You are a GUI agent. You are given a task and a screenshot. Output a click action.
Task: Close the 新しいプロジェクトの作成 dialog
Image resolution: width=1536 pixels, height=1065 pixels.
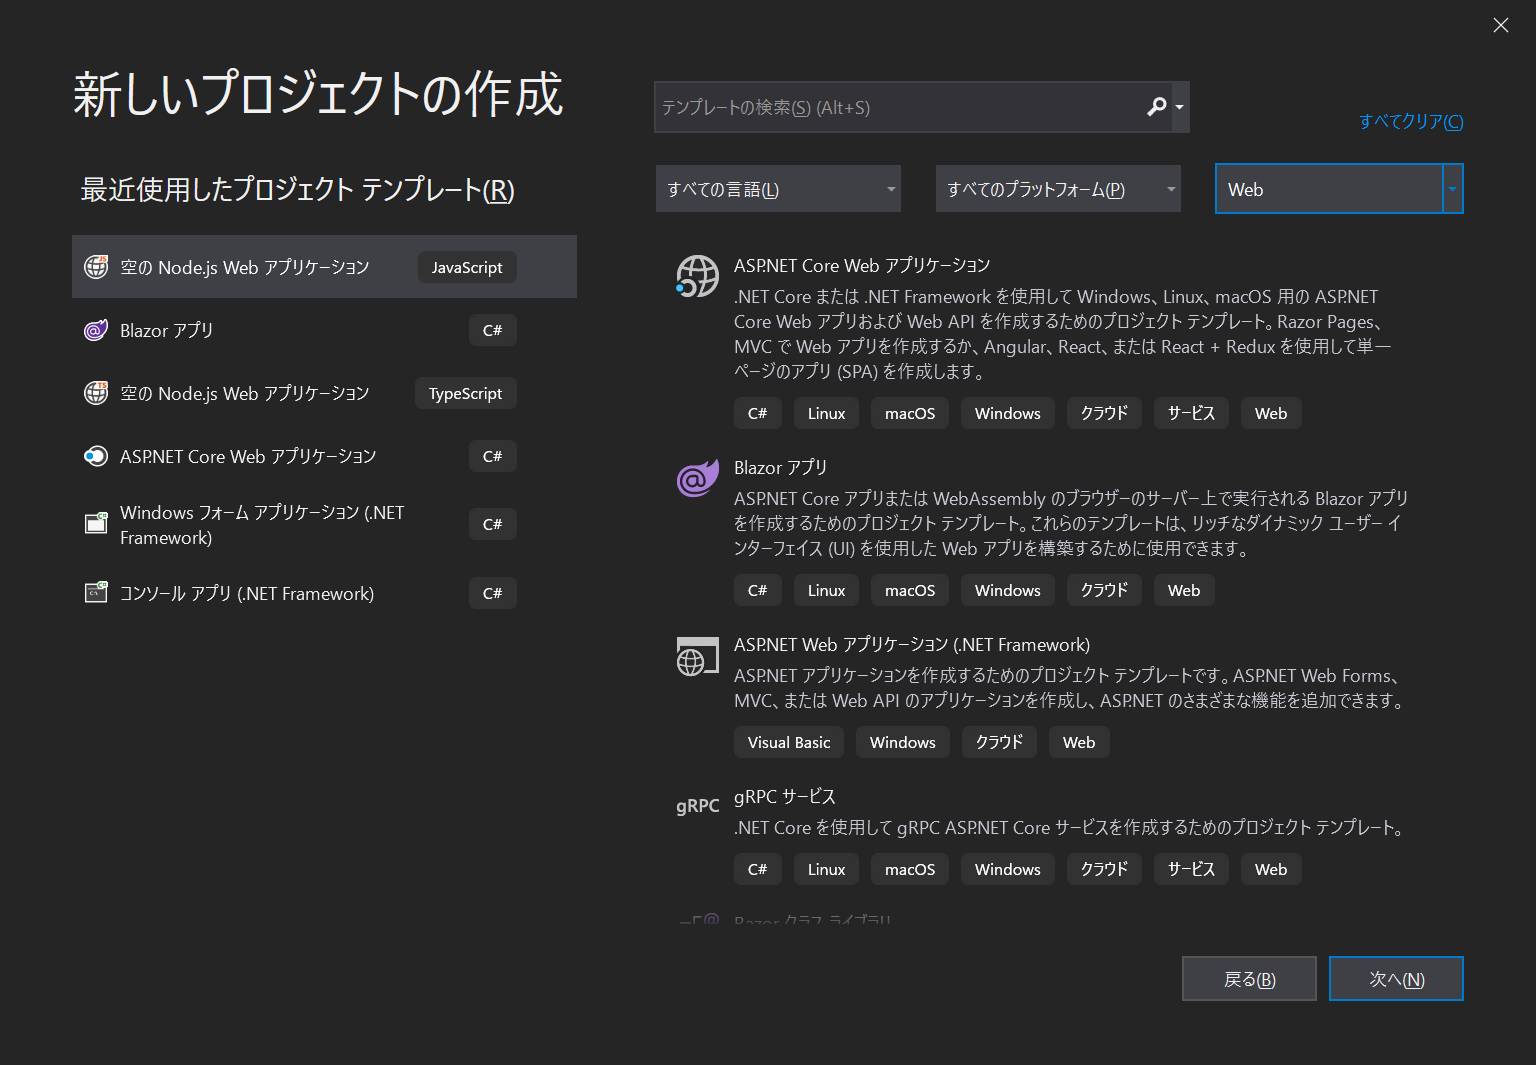tap(1500, 25)
